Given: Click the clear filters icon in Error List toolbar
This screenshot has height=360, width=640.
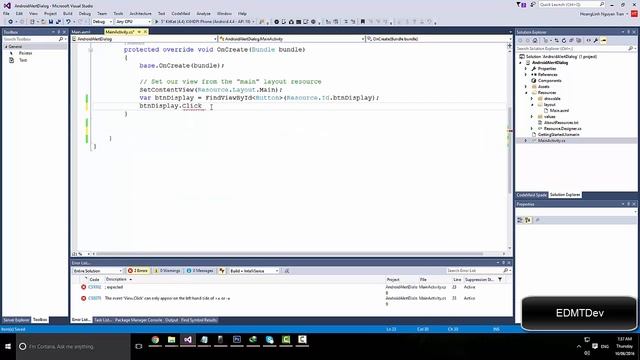Looking at the screenshot, I should (x=287, y=271).
